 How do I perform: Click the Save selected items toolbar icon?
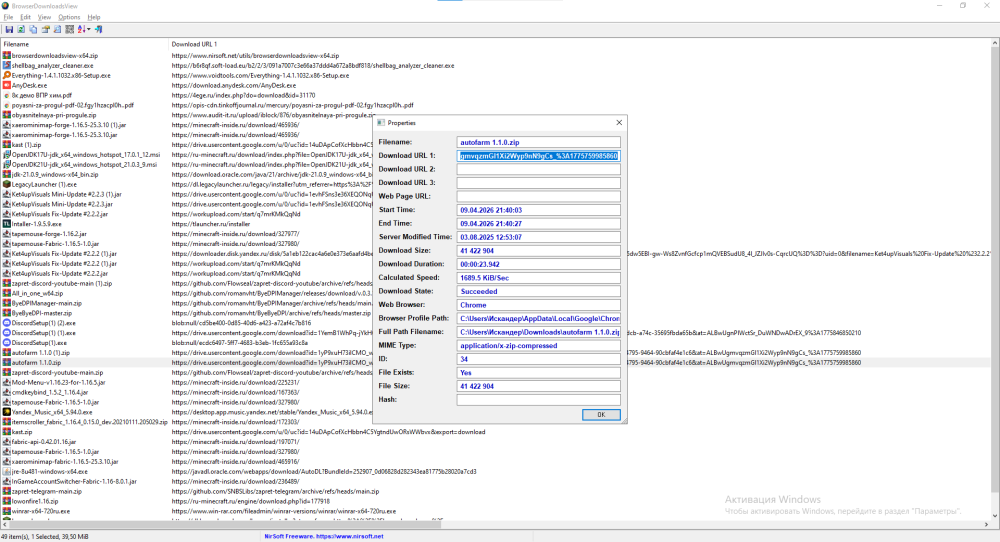coord(9,29)
